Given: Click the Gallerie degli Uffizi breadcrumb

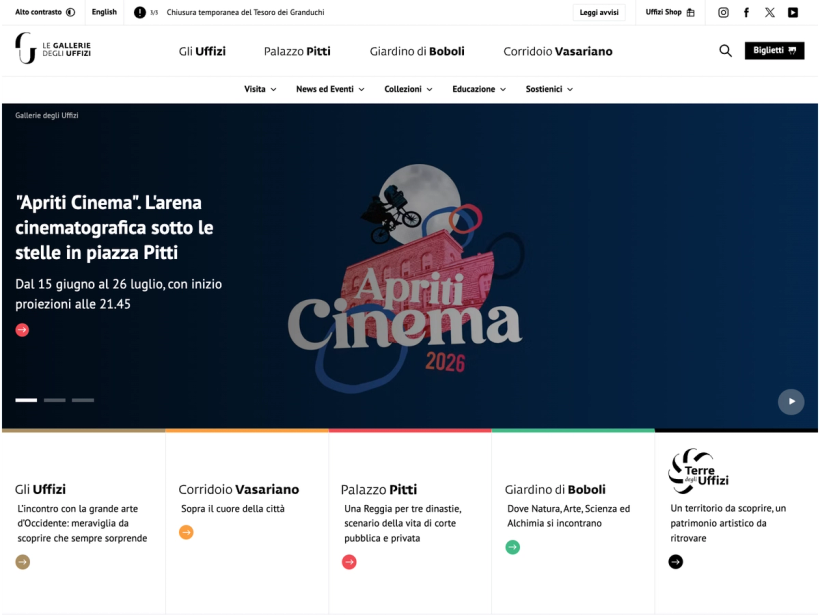Looking at the screenshot, I should coord(47,116).
